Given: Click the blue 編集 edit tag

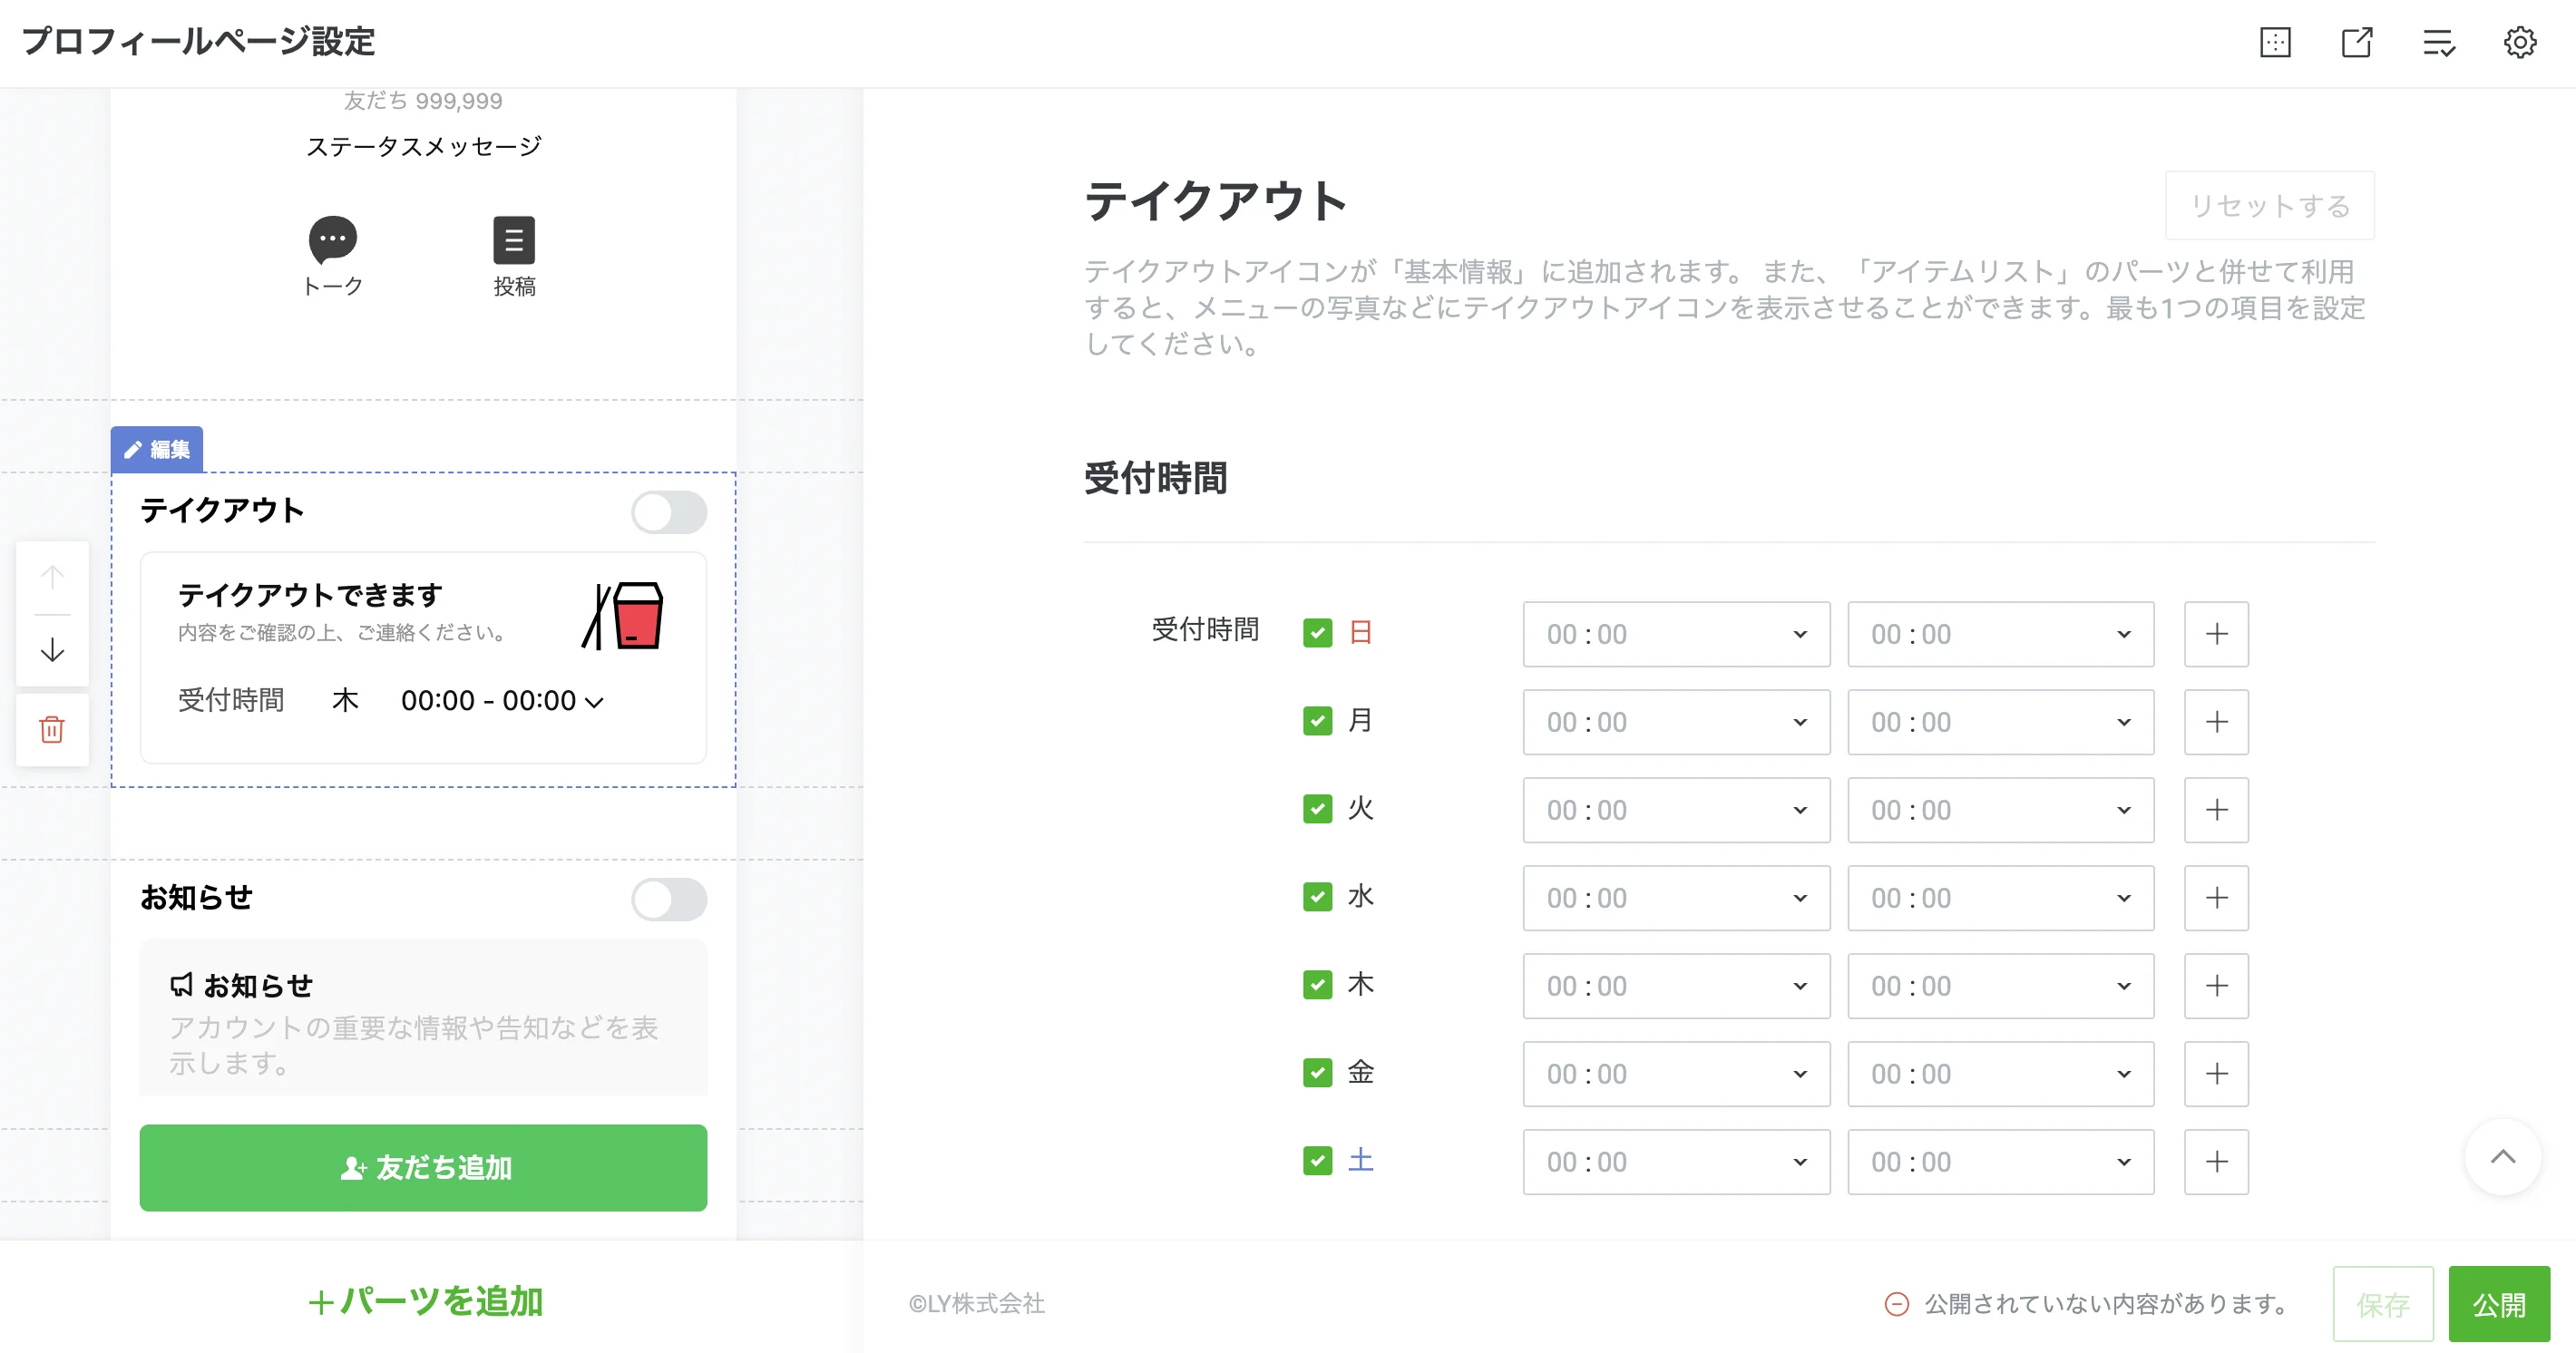Looking at the screenshot, I should [157, 449].
